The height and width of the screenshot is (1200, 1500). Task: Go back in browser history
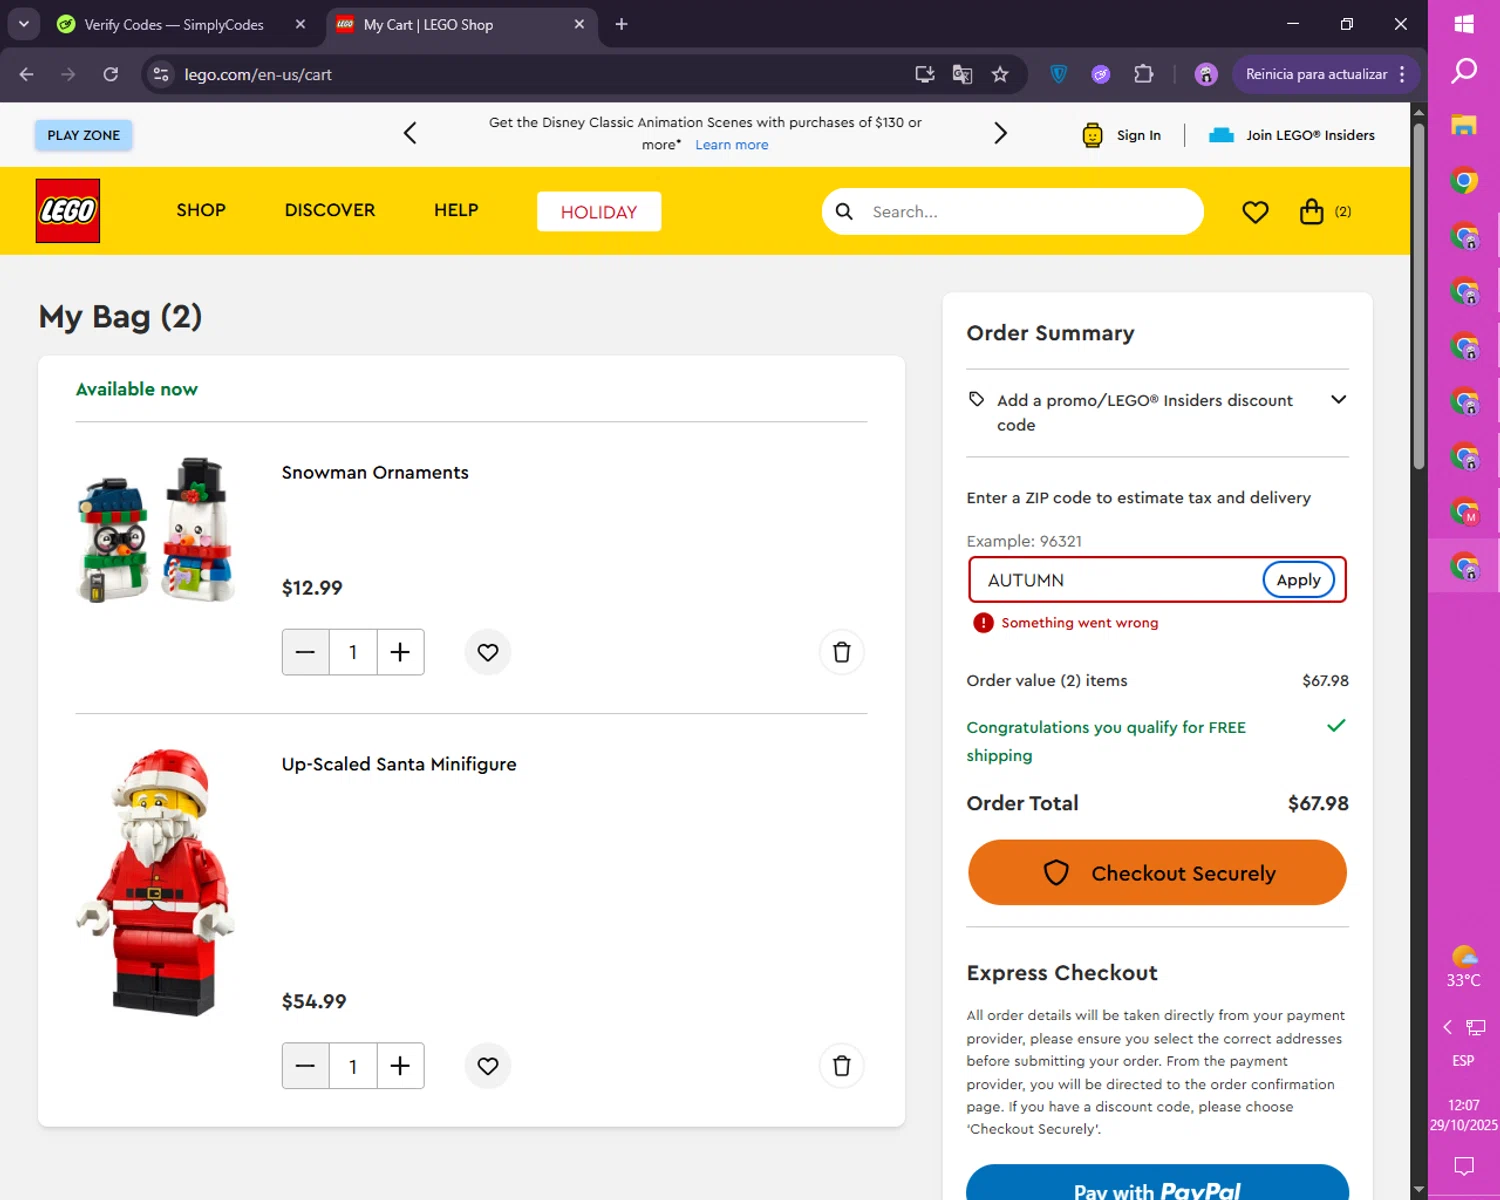pyautogui.click(x=27, y=74)
